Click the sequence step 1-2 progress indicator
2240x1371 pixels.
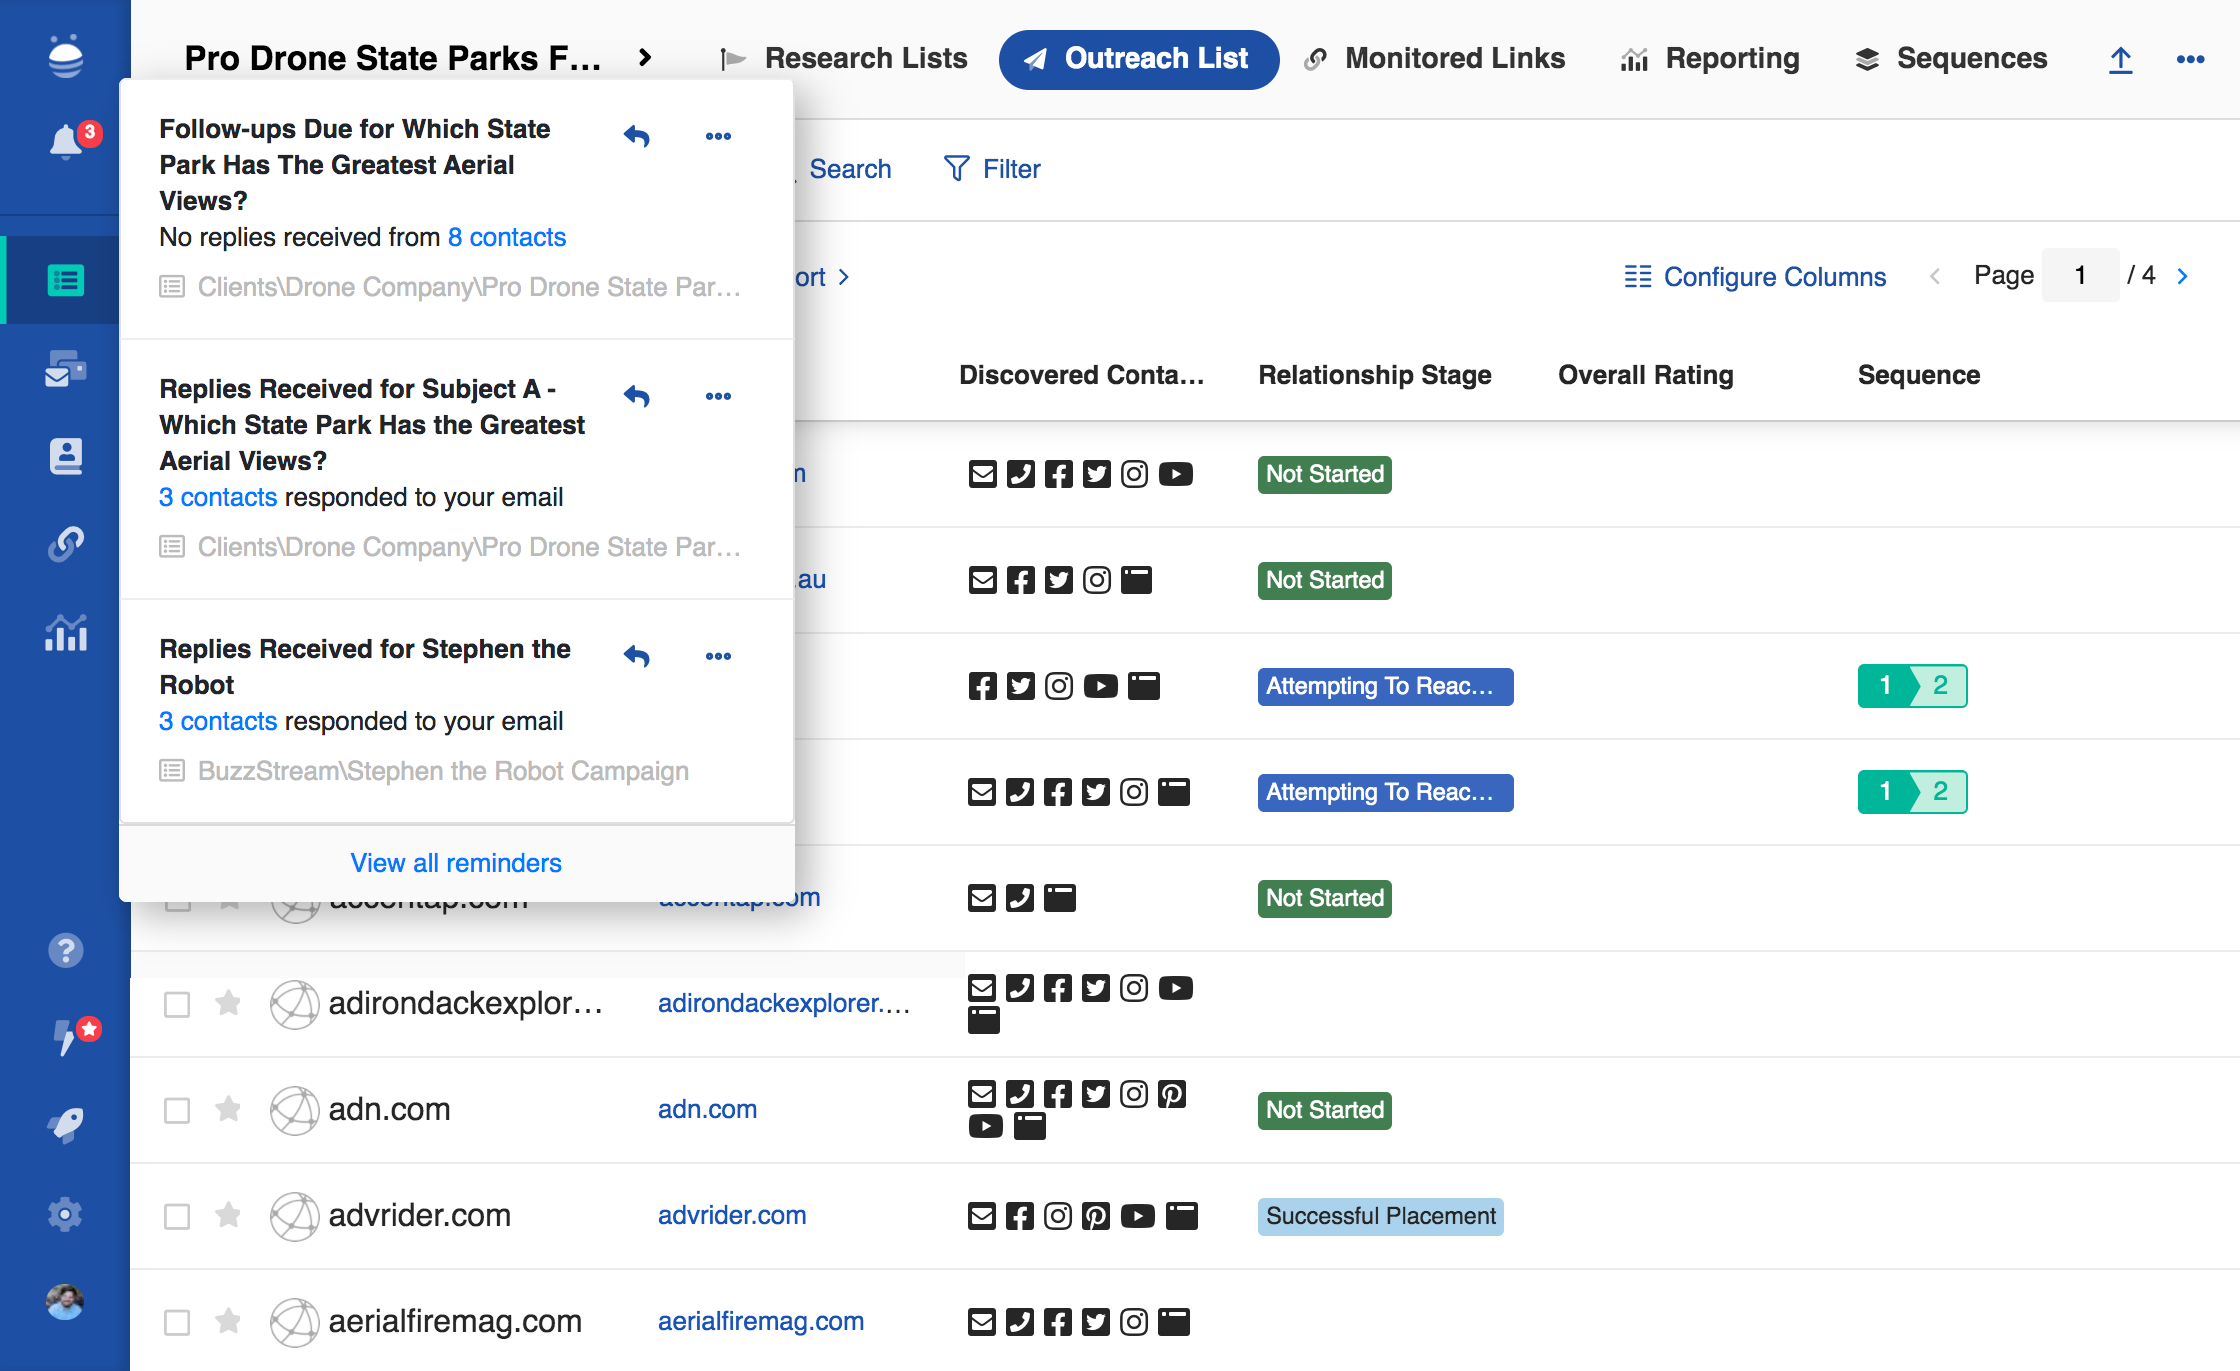(1912, 686)
